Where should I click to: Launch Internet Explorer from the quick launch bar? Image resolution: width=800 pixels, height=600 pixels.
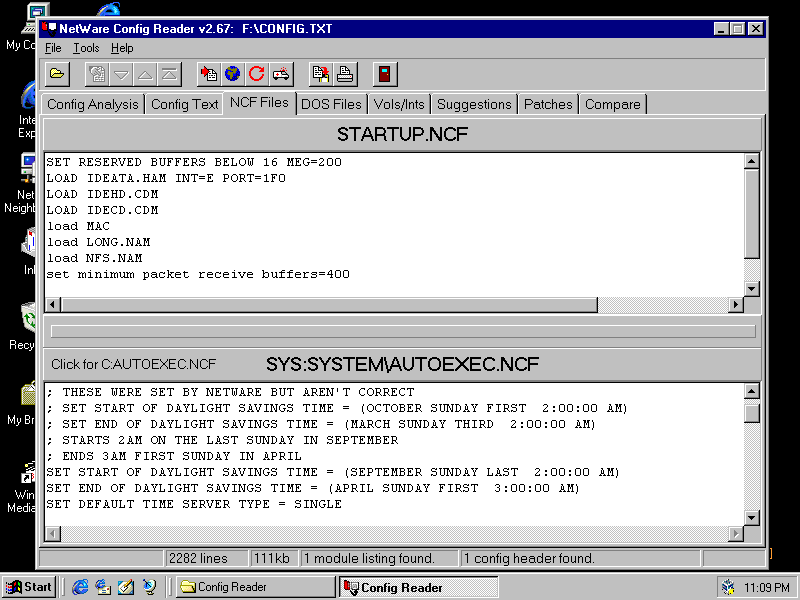pyautogui.click(x=80, y=587)
